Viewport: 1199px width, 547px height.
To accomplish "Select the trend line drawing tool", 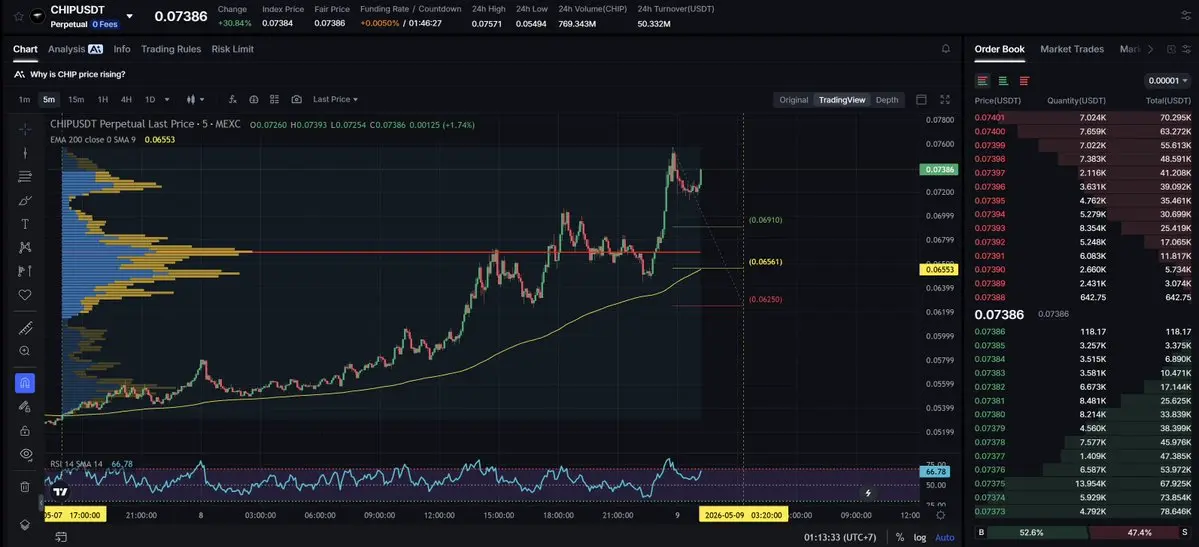I will click(x=24, y=153).
